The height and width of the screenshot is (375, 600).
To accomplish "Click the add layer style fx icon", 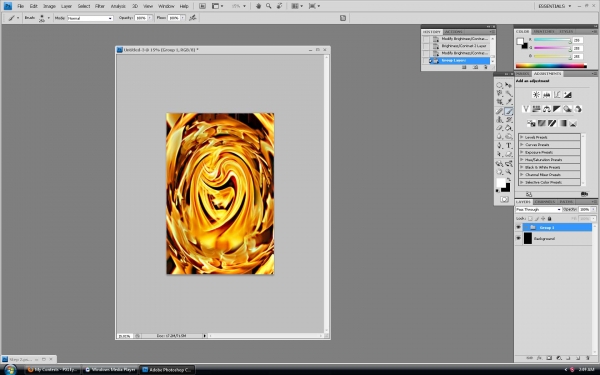I will coord(539,358).
